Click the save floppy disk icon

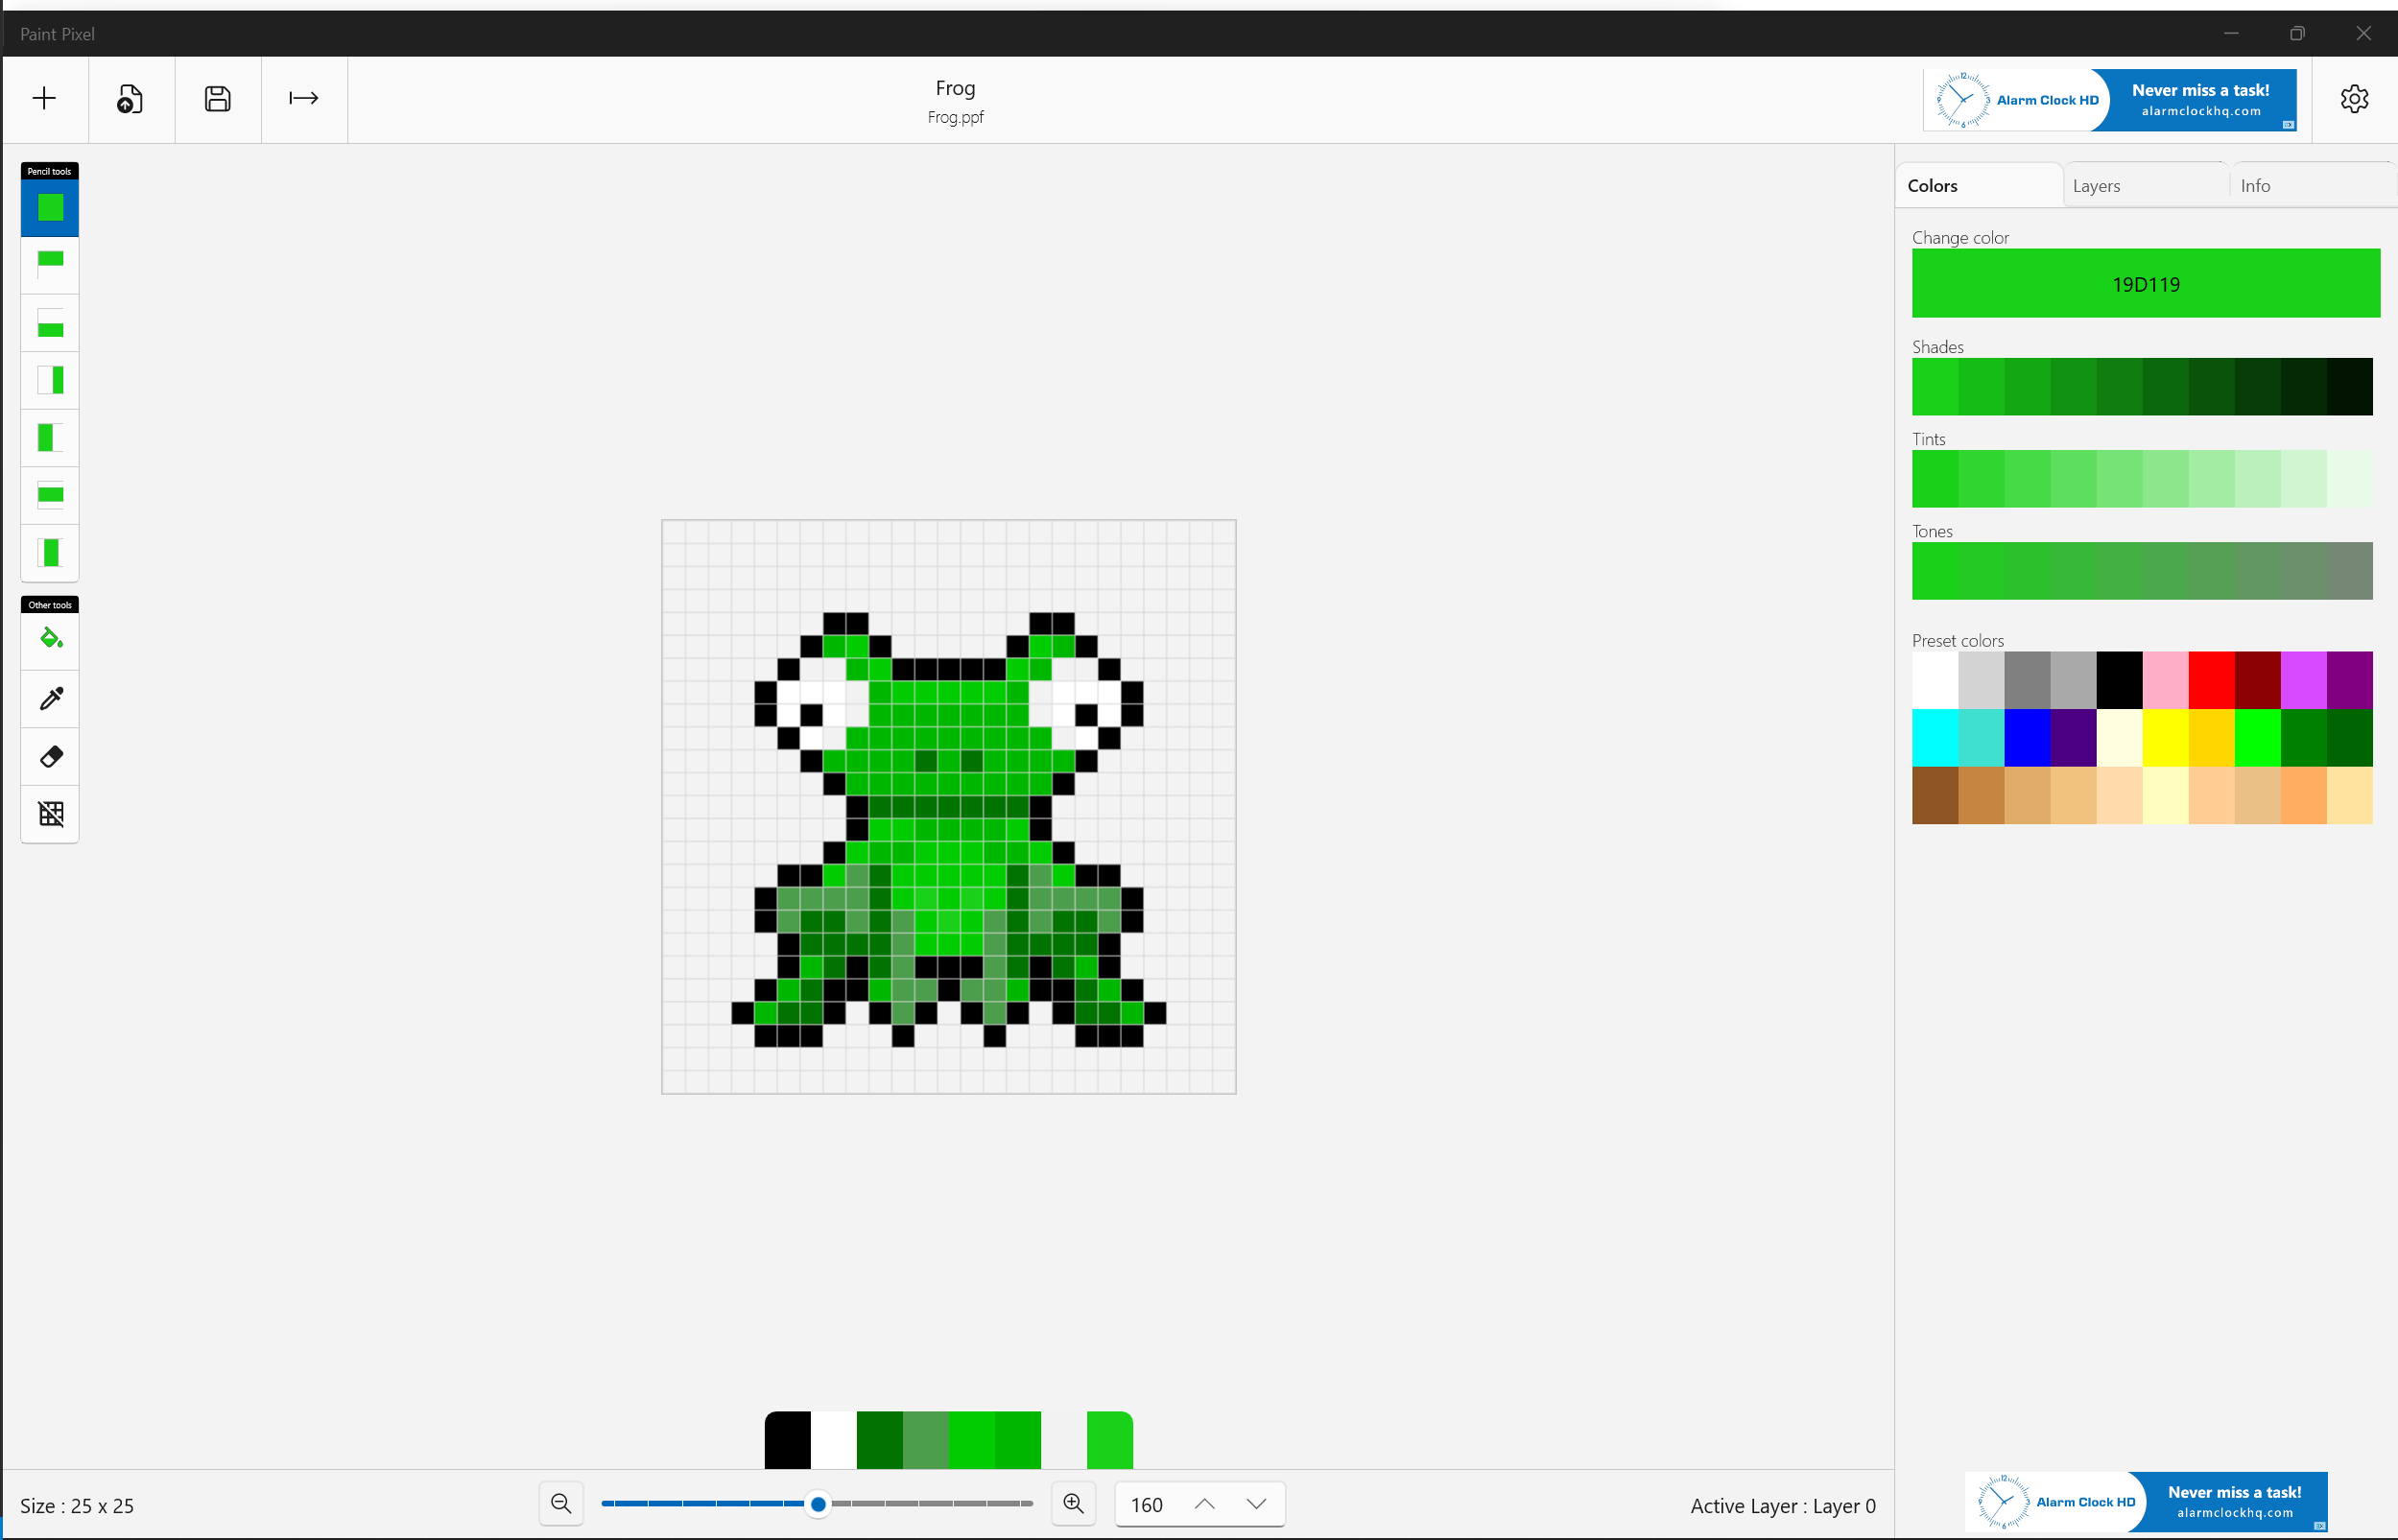[x=217, y=98]
